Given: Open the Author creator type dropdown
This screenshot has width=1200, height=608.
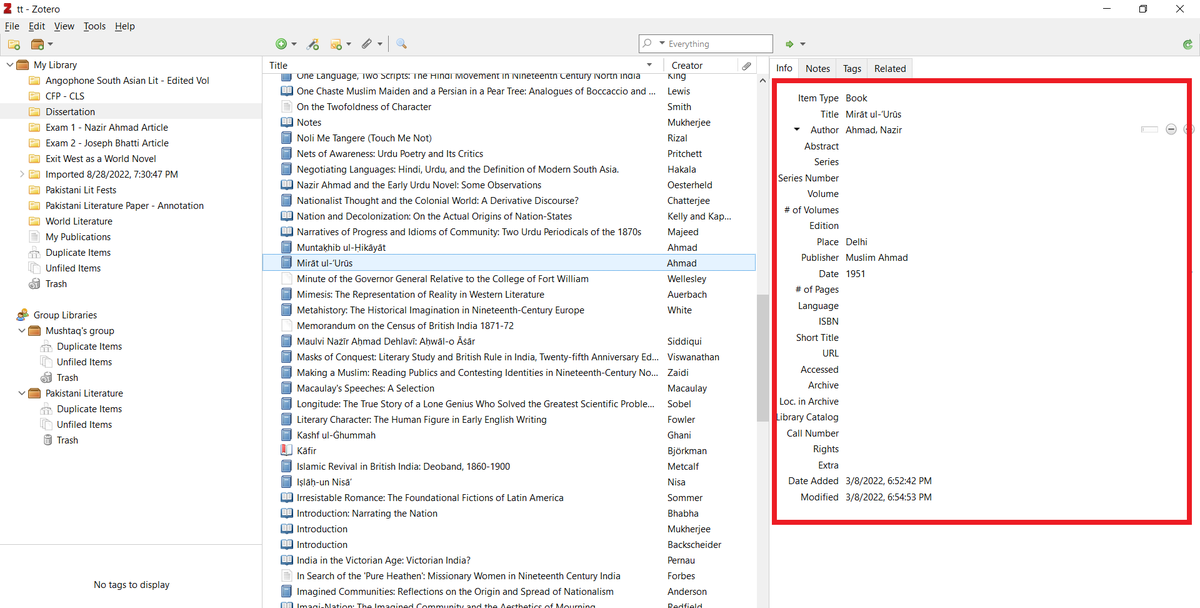Looking at the screenshot, I should (797, 130).
